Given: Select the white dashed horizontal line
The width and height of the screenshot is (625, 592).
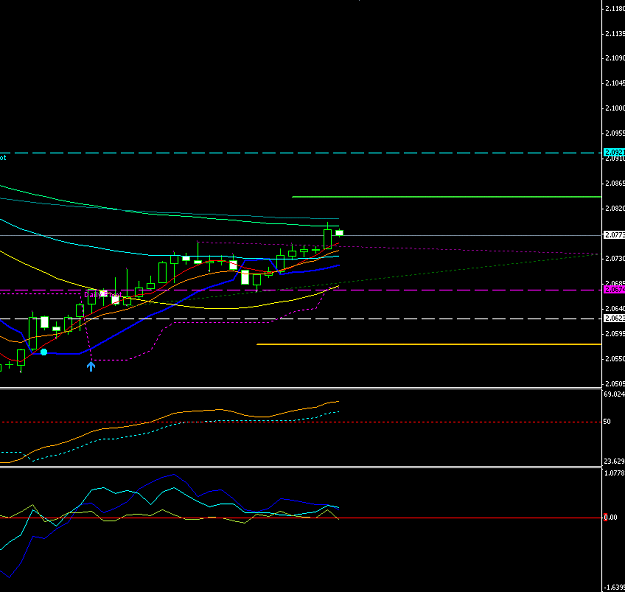Looking at the screenshot, I should (301, 319).
